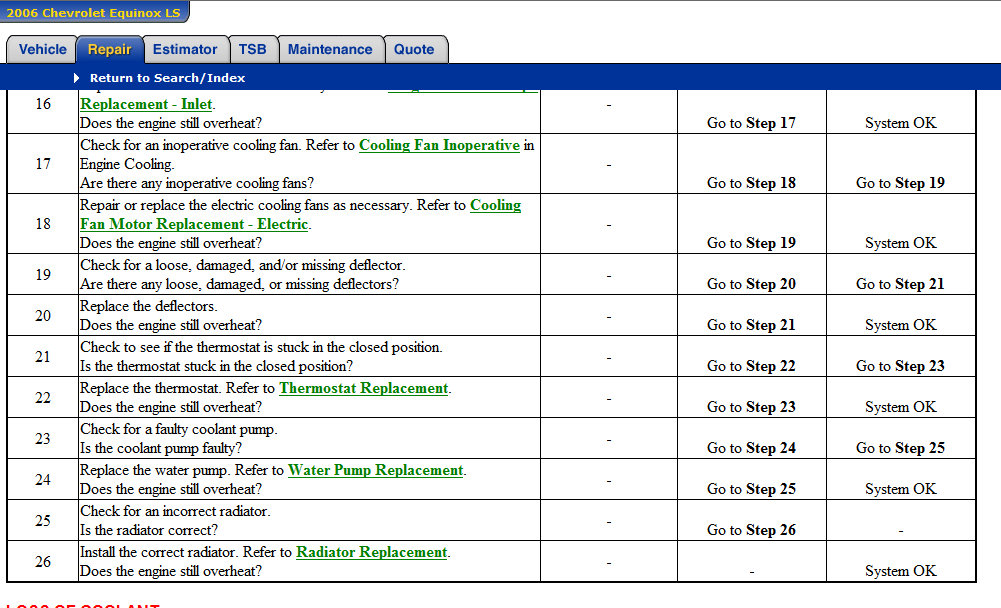Image resolution: width=1001 pixels, height=608 pixels.
Task: Click 'Are there any loose, damaged, or missing deflectors?'
Action: pyautogui.click(x=239, y=284)
